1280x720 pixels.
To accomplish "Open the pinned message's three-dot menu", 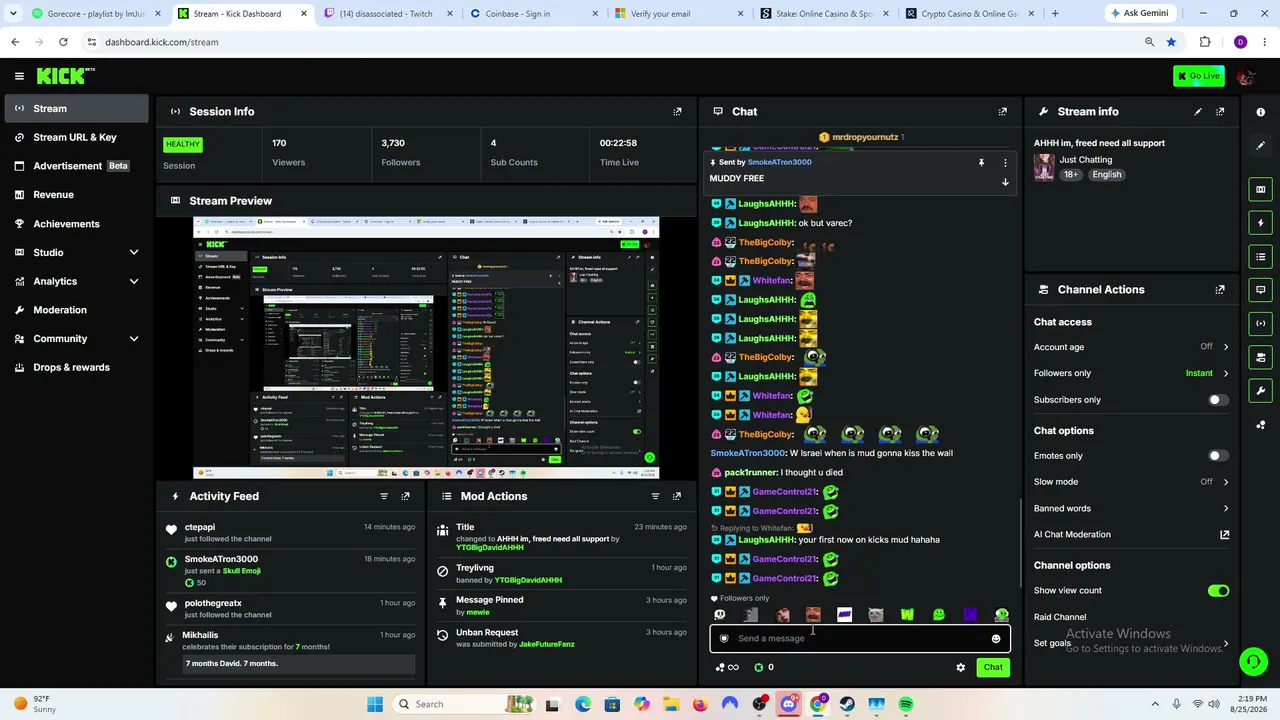I will click(x=1005, y=162).
